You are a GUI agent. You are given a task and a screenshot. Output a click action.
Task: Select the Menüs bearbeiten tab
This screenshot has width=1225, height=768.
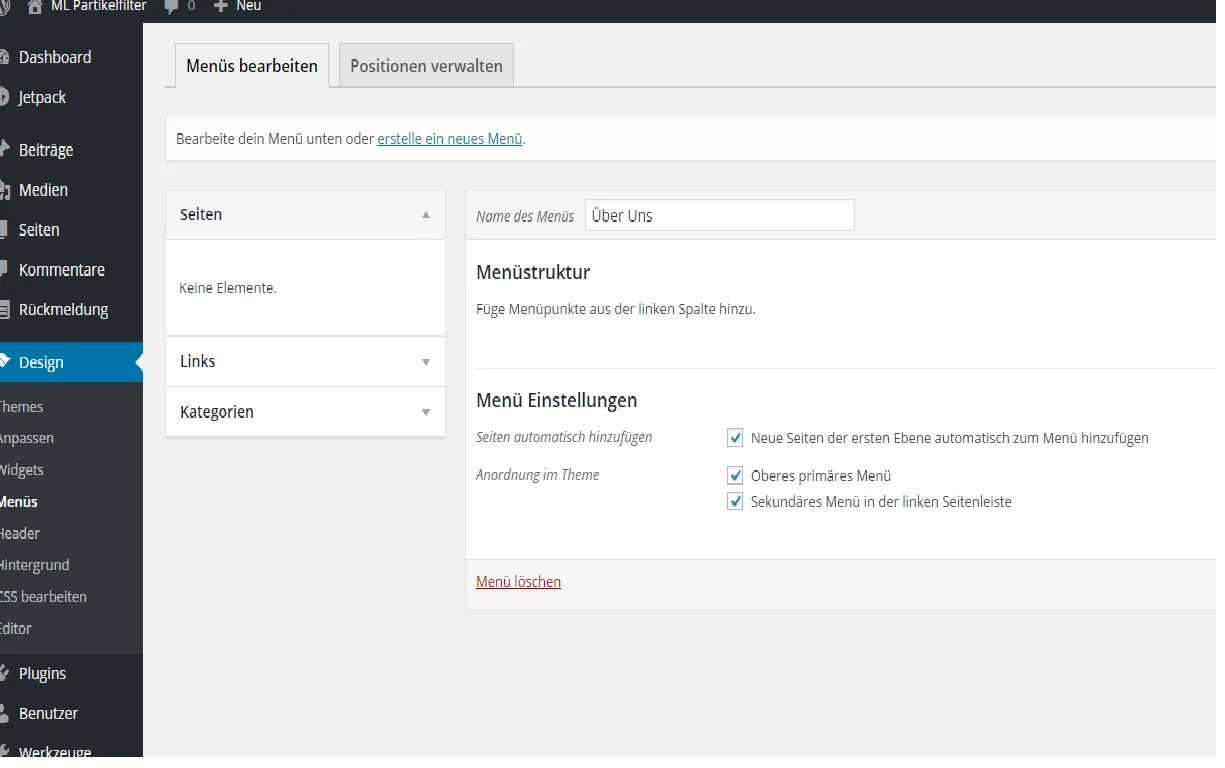252,66
